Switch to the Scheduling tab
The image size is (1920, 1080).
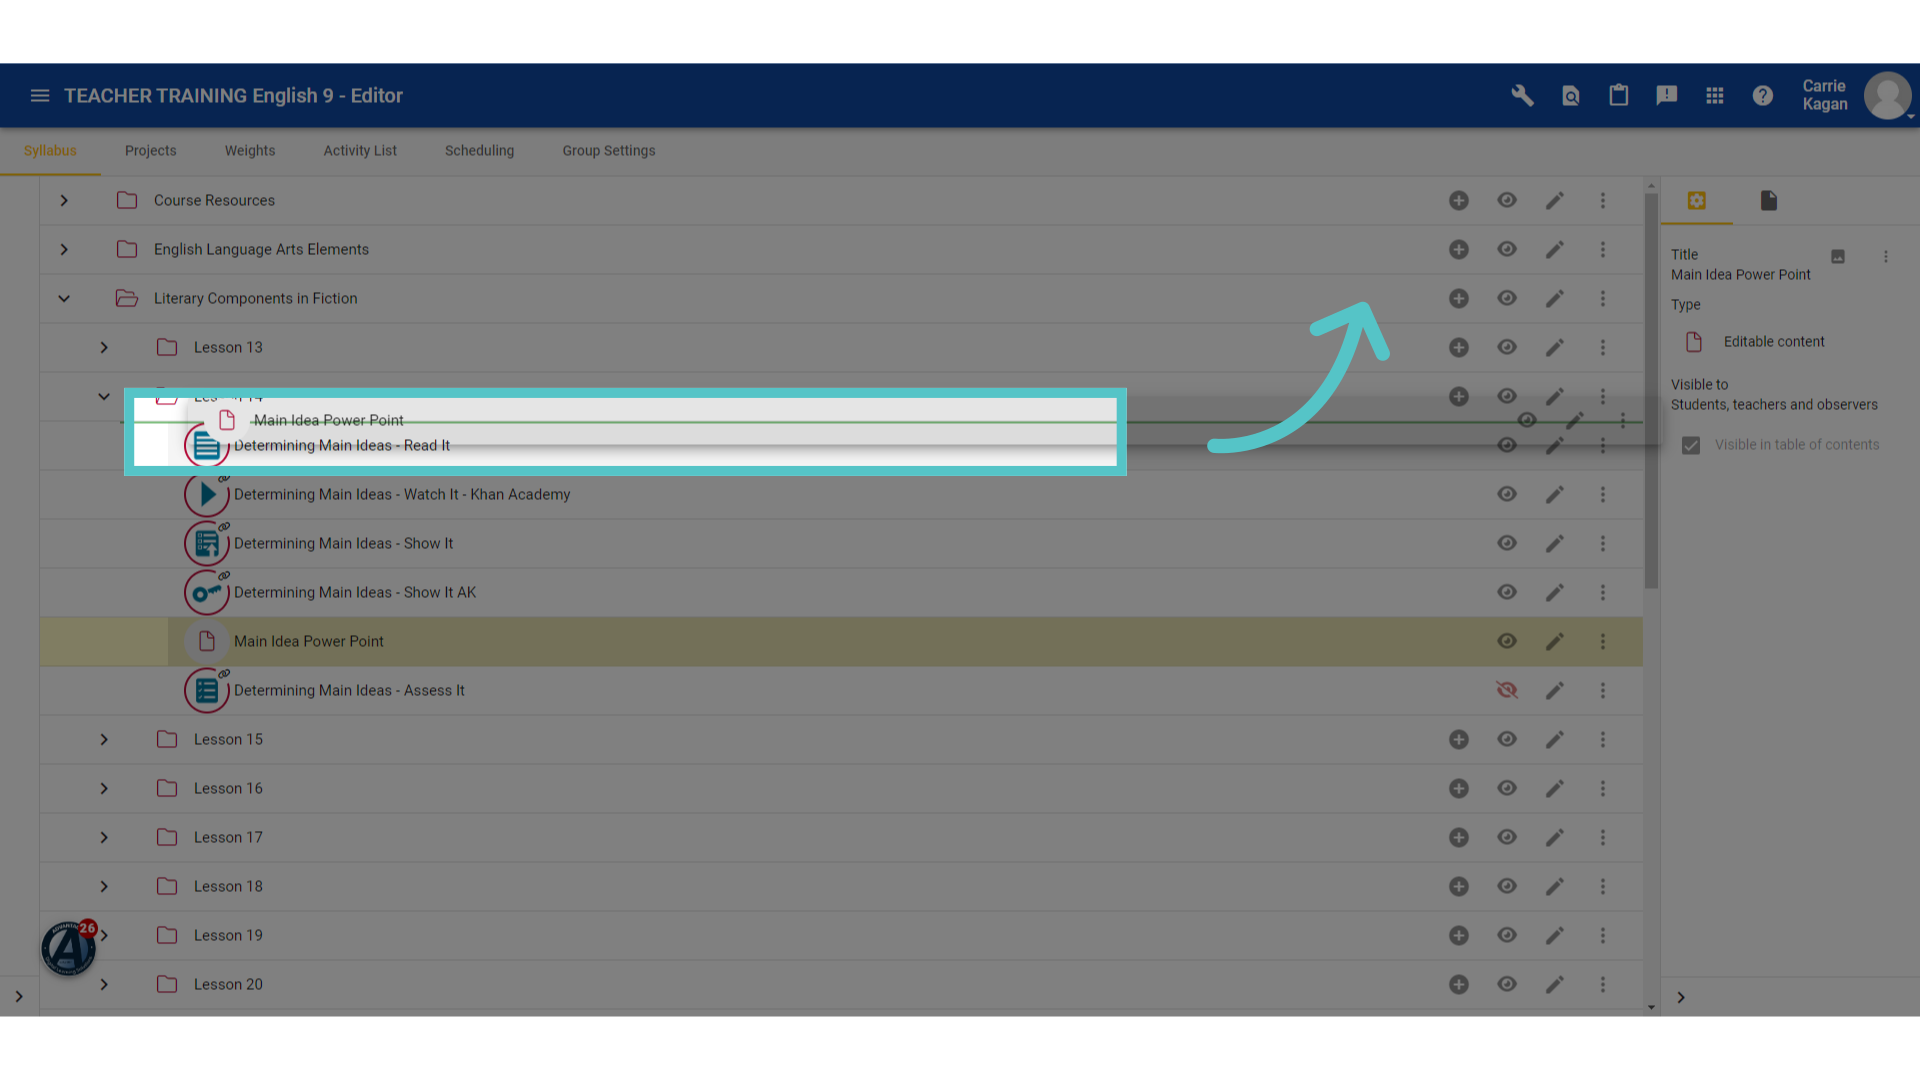(479, 151)
